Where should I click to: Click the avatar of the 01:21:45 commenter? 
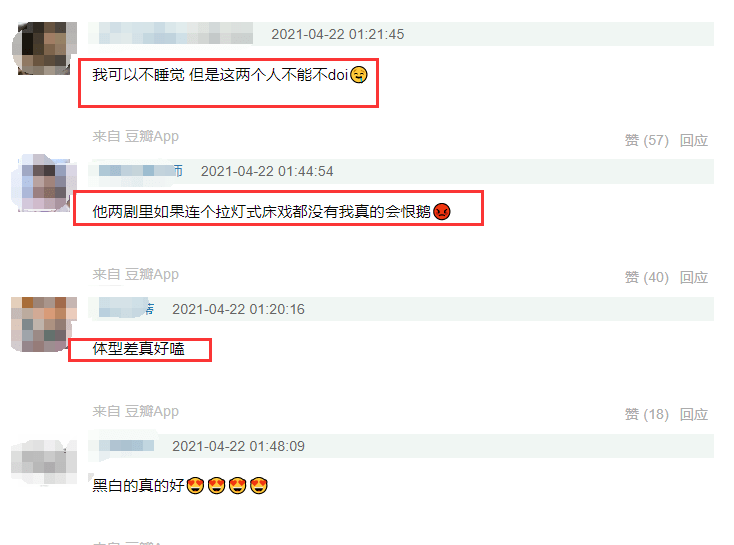[44, 48]
